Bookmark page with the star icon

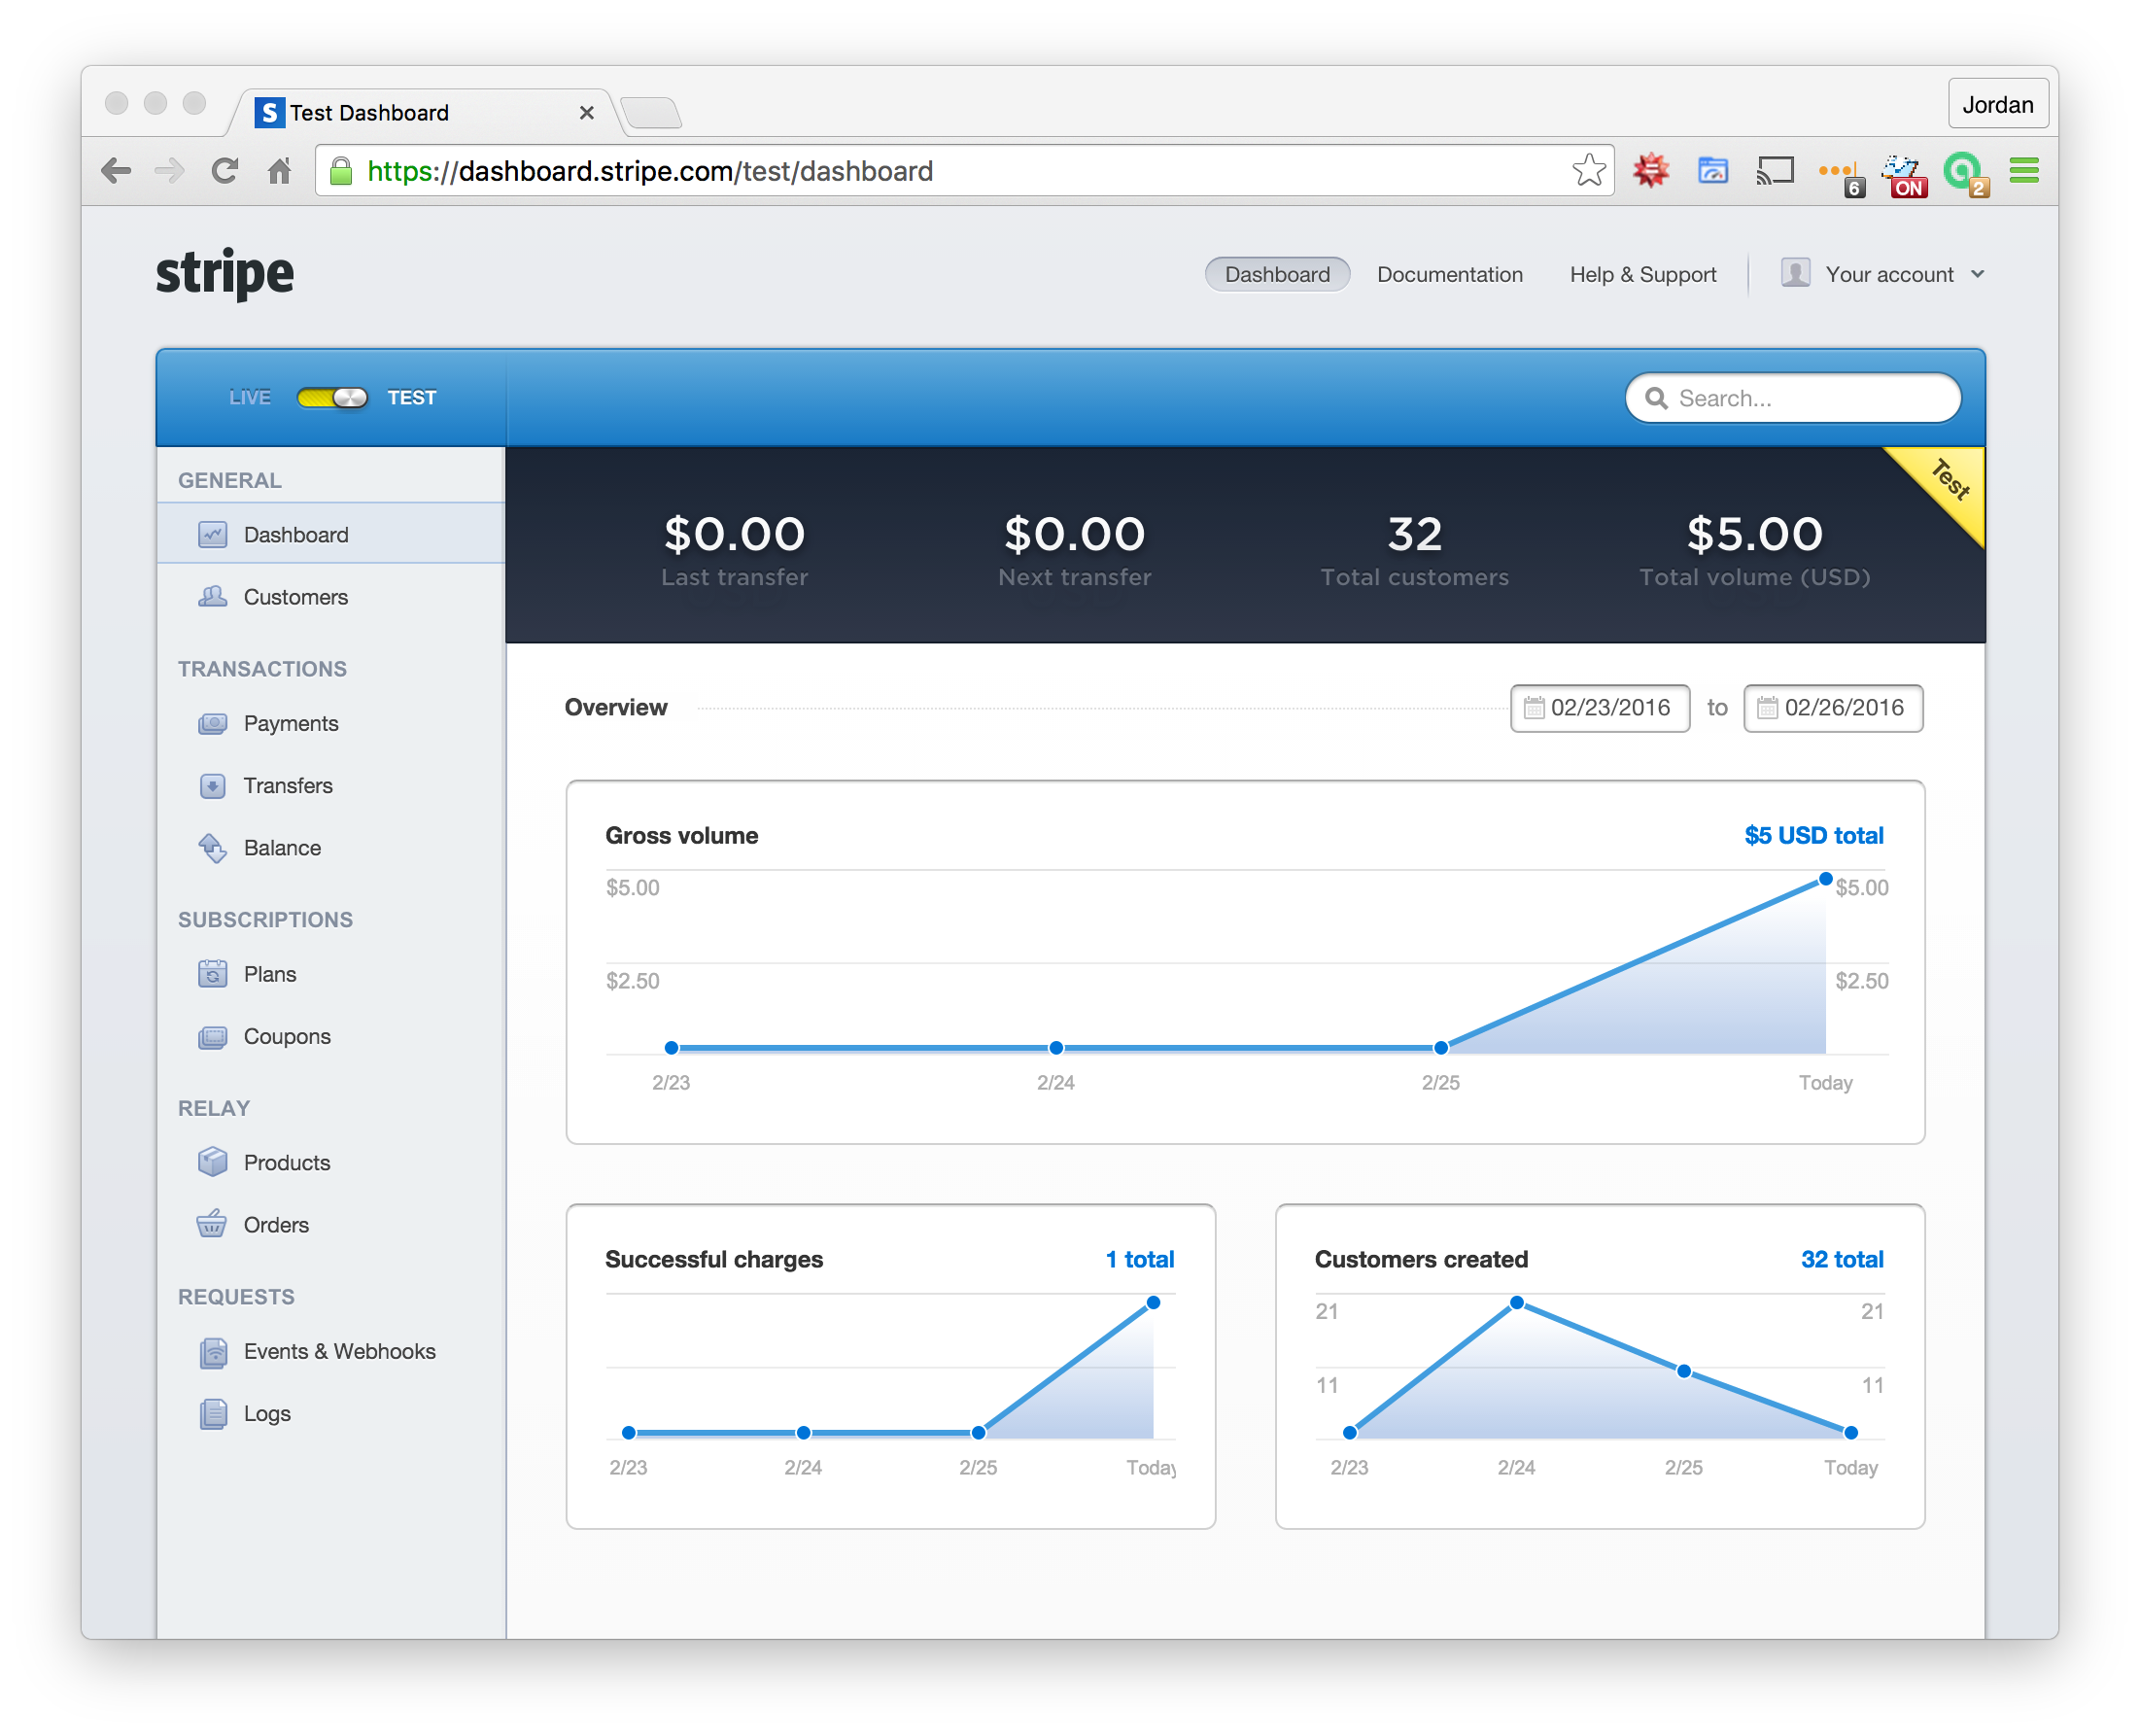(x=1588, y=171)
